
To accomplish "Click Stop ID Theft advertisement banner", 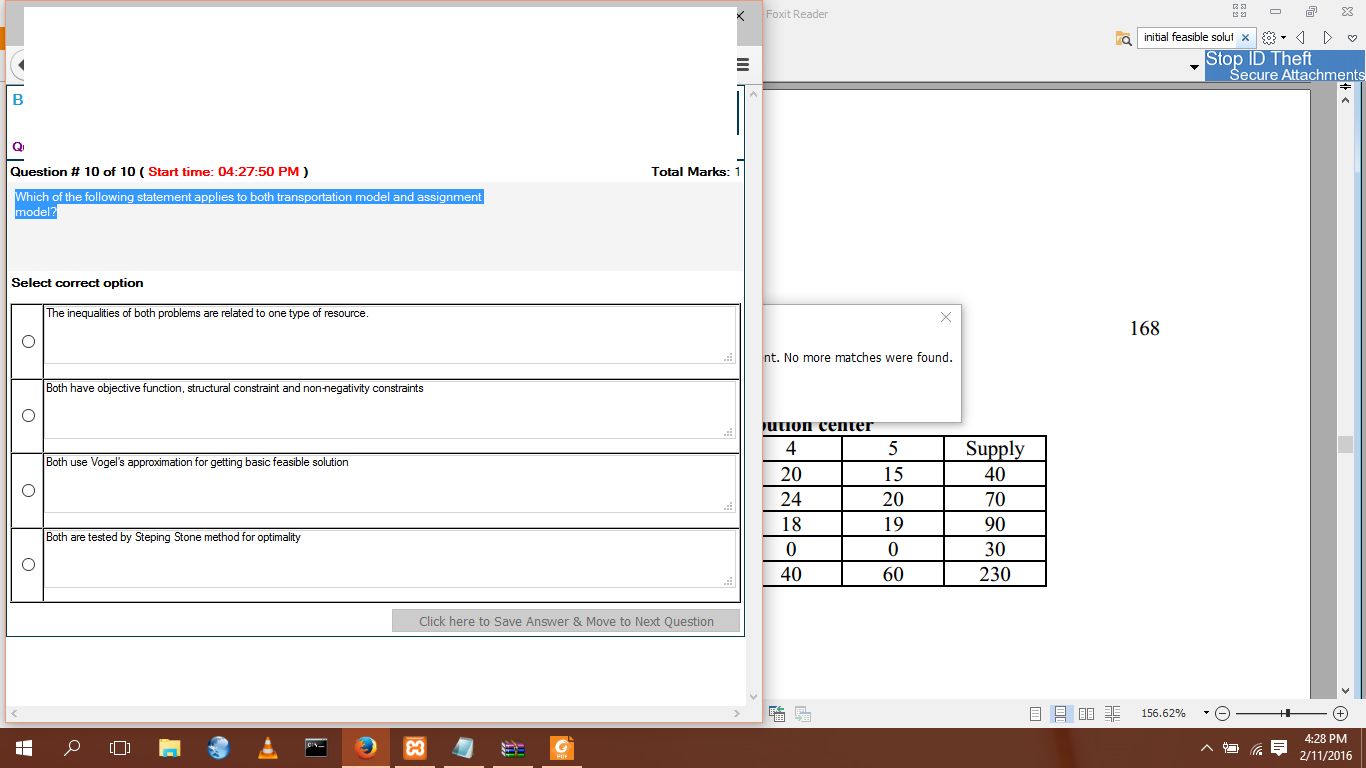I will click(1284, 66).
